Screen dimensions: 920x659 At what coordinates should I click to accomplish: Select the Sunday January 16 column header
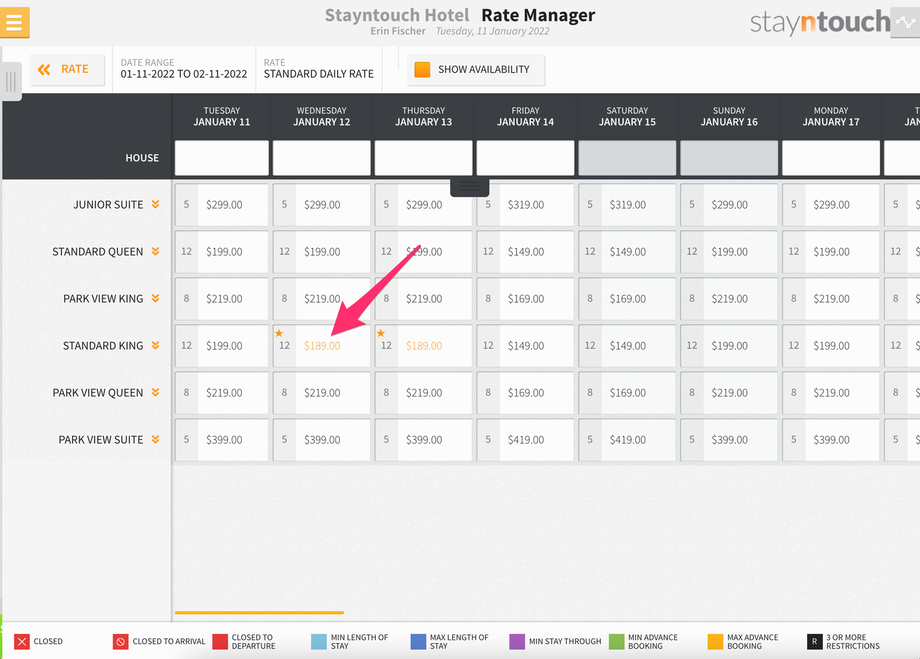point(729,116)
